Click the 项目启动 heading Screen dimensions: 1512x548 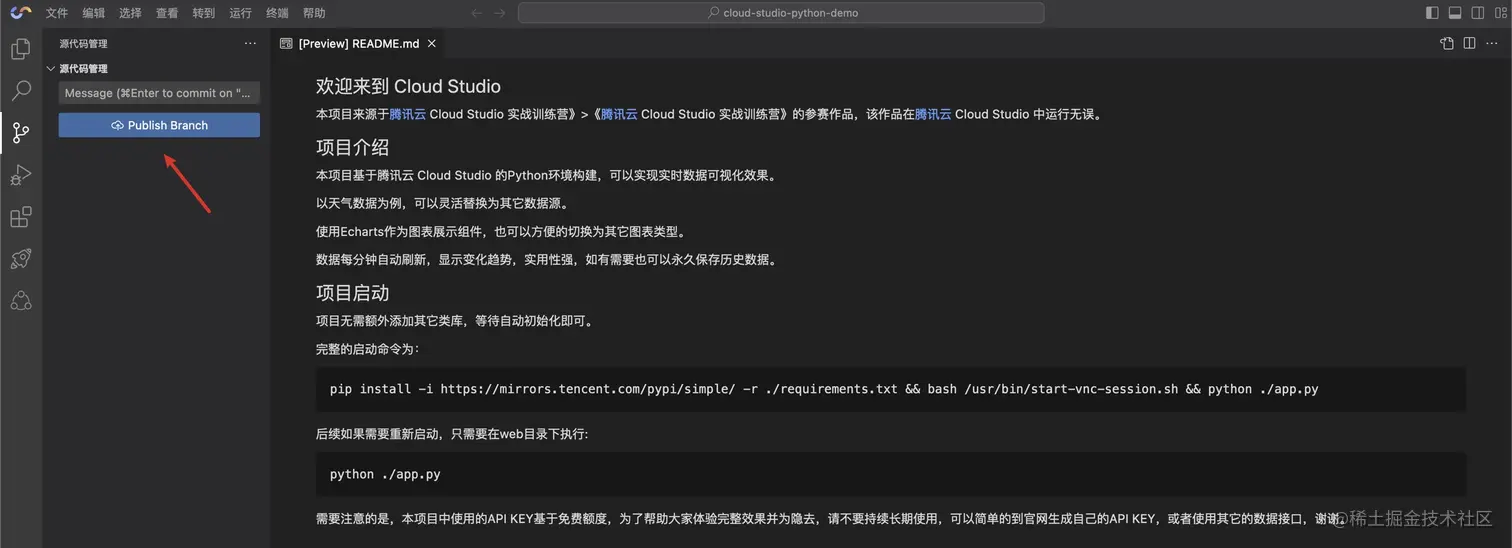pos(352,293)
